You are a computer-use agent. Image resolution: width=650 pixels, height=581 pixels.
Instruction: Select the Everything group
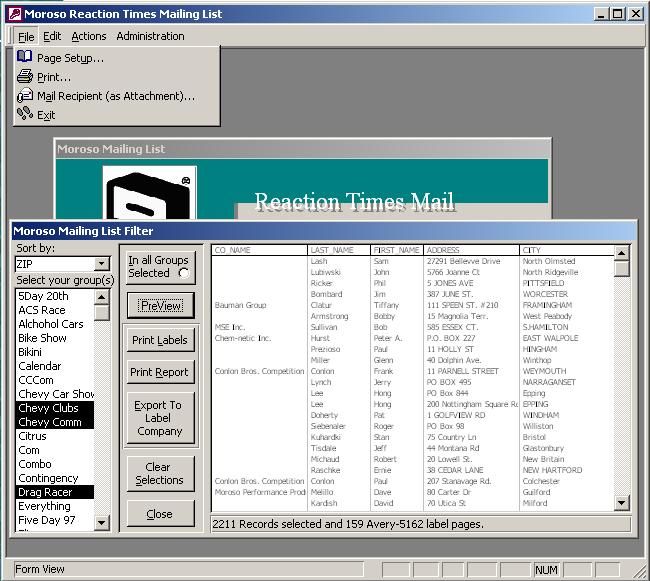[x=56, y=506]
